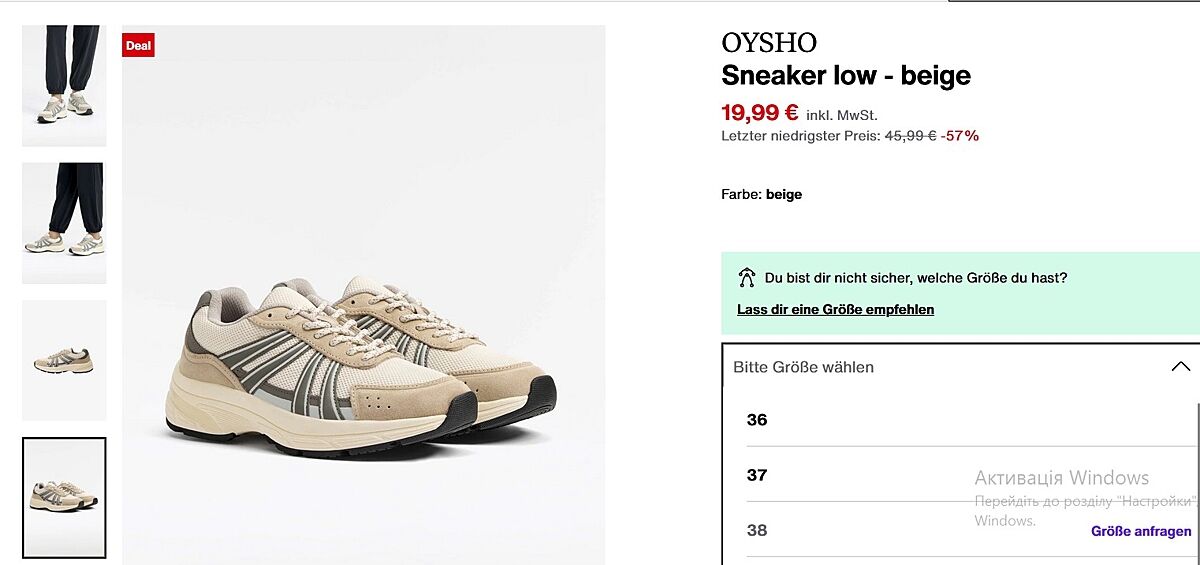
Task: Select size 36 from the list
Action: (x=757, y=420)
